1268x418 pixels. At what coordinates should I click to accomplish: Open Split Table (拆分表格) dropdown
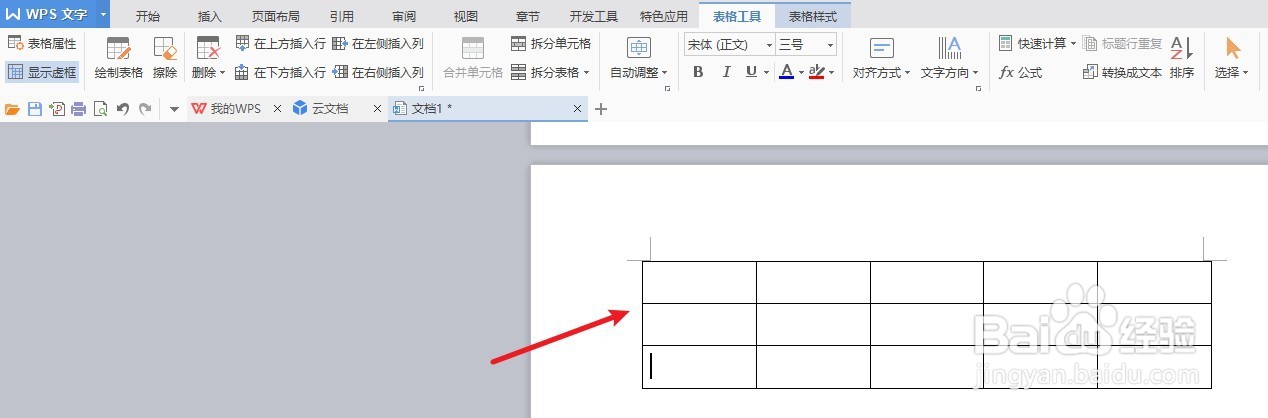[x=551, y=72]
